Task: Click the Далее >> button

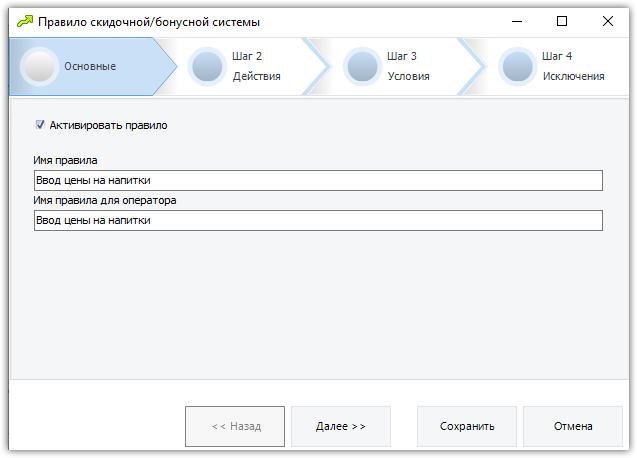Action: 341,426
